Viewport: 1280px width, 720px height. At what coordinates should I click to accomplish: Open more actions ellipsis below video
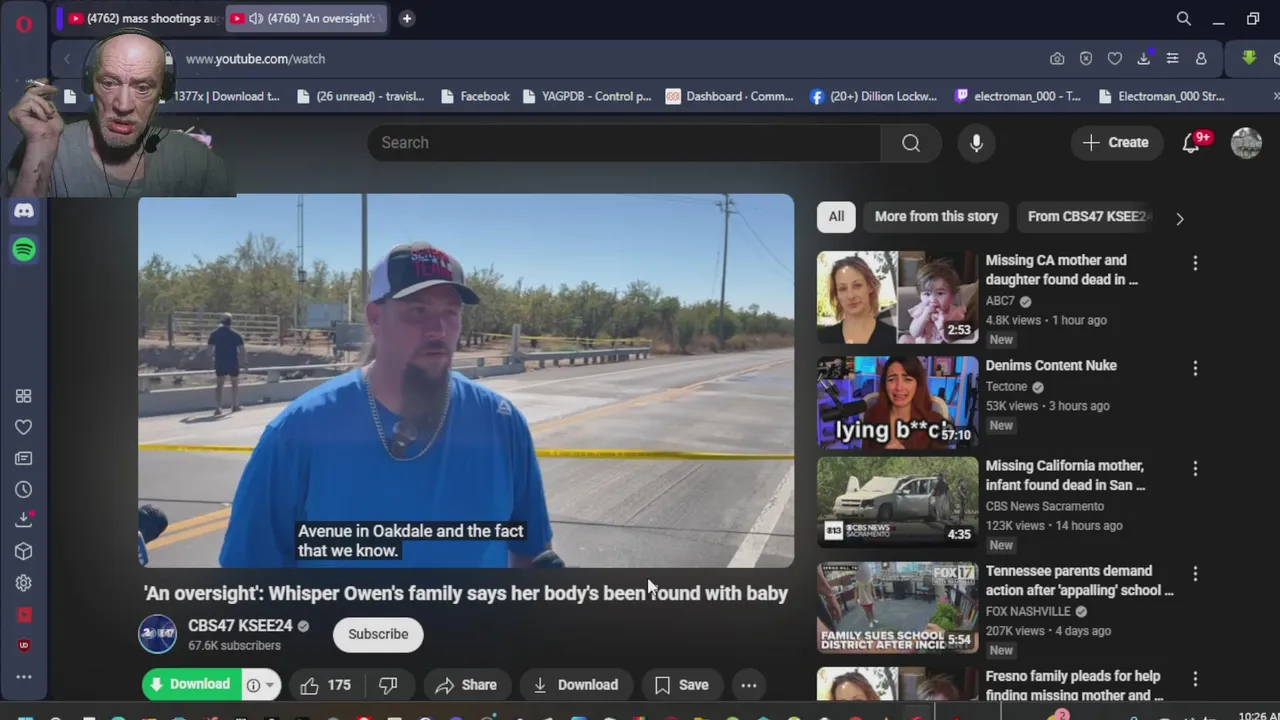click(748, 685)
